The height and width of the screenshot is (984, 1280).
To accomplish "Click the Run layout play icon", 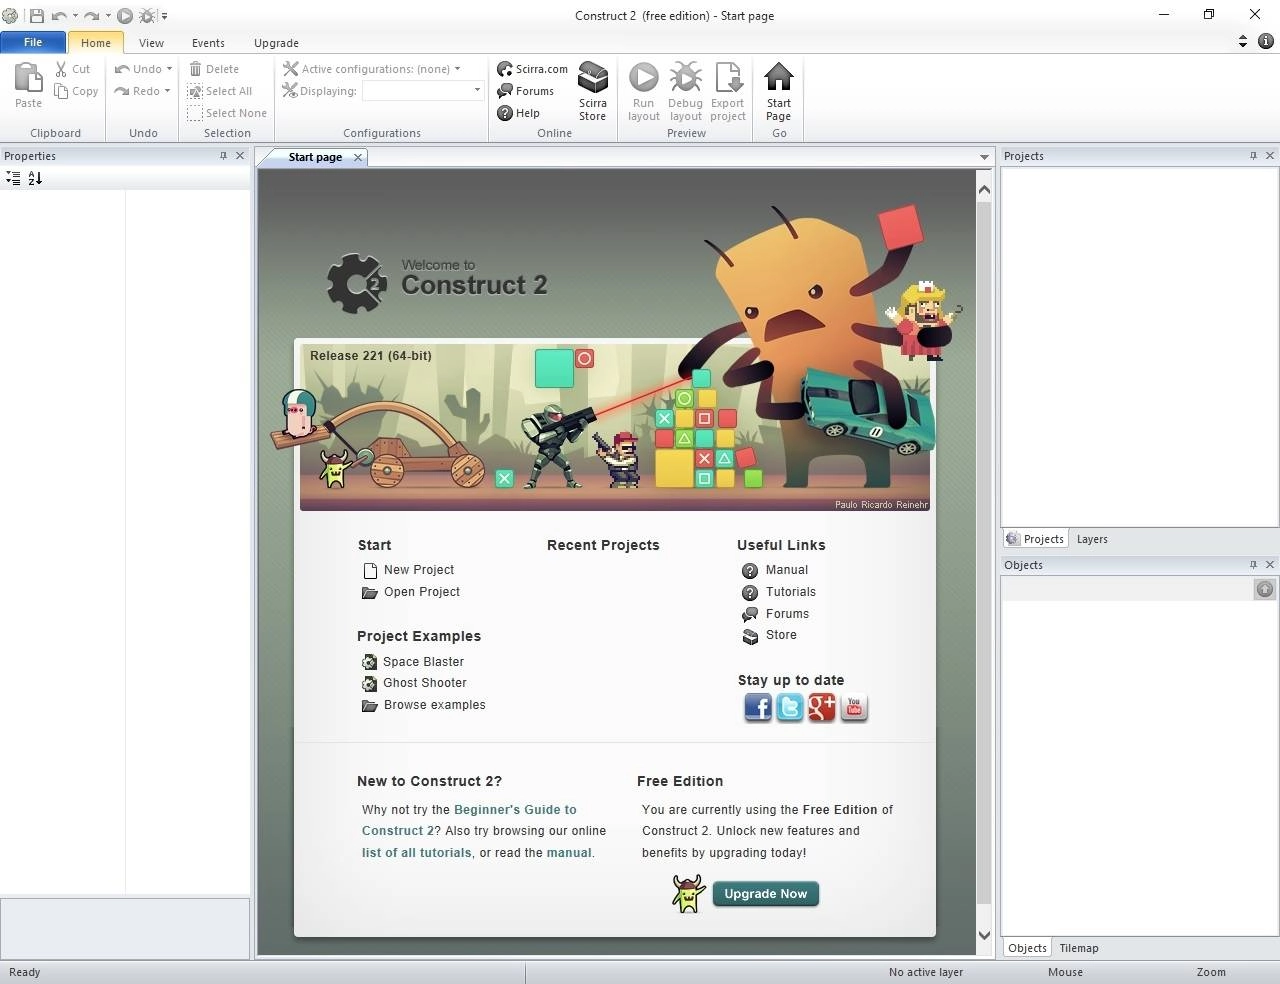I will coord(643,78).
